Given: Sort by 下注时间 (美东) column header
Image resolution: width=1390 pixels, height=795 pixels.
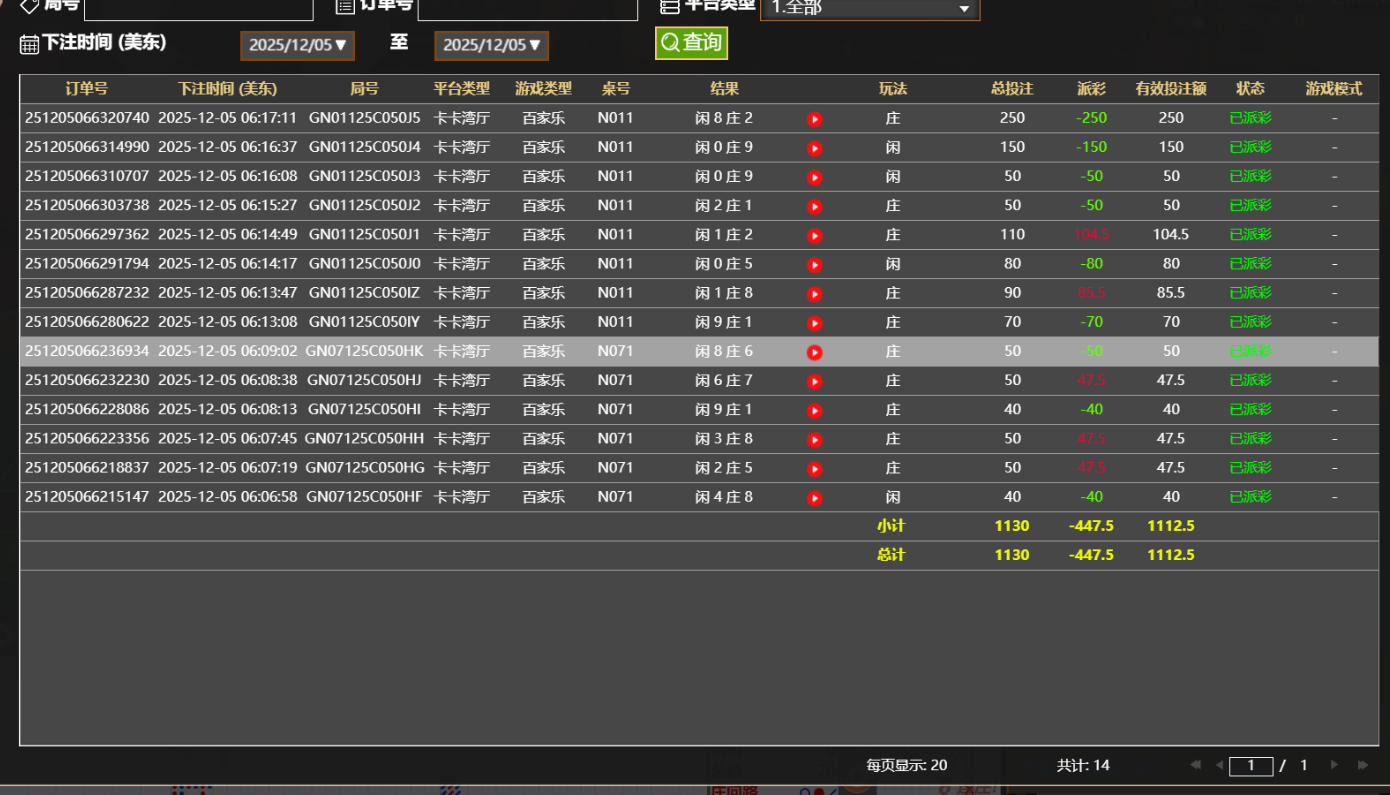Looking at the screenshot, I should coord(227,89).
